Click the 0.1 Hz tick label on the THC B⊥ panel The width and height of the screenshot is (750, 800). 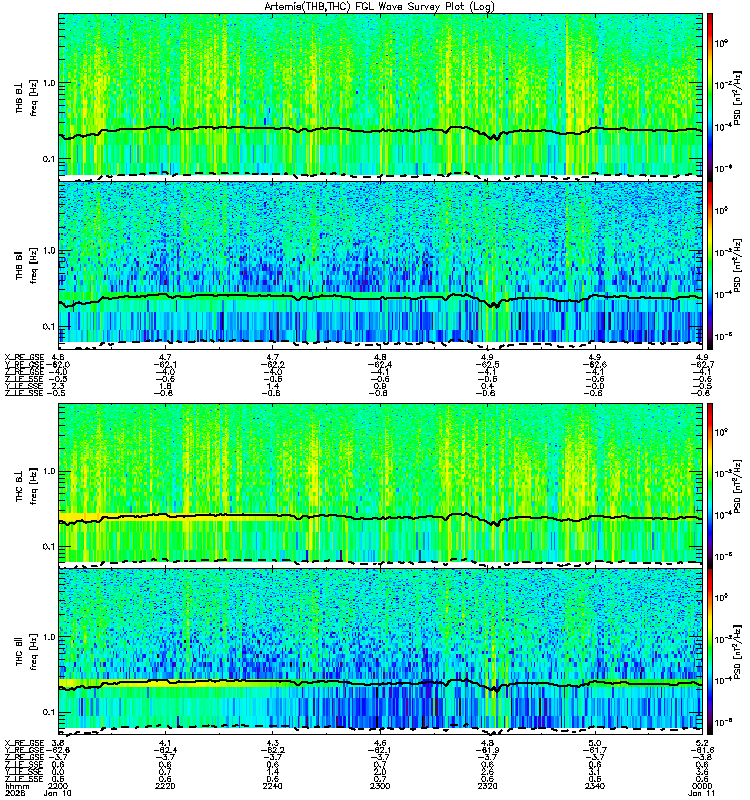[x=49, y=546]
